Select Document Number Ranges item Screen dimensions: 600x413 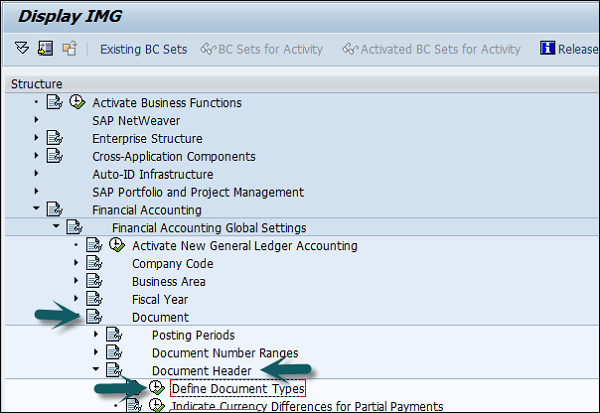tap(224, 353)
